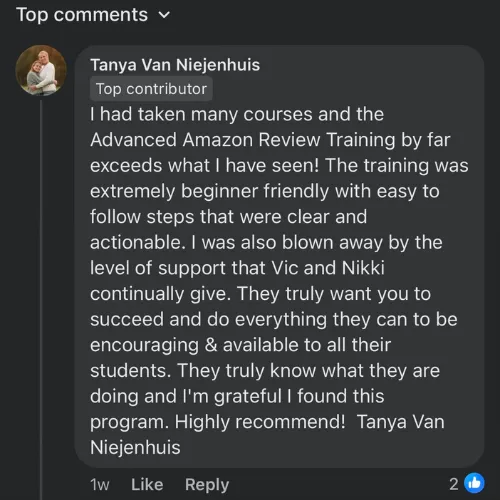
Task: Open Tanya's circular profile picture
Action: point(41,70)
